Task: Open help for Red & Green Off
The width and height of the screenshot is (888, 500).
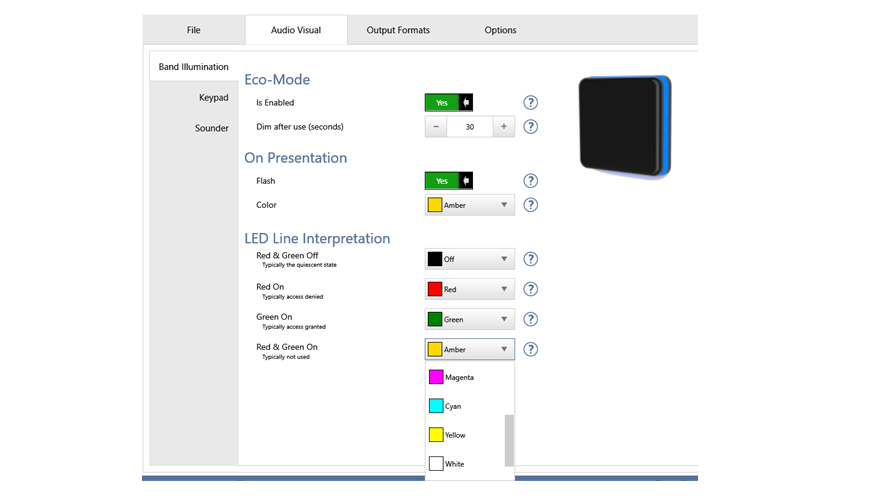Action: tap(530, 259)
